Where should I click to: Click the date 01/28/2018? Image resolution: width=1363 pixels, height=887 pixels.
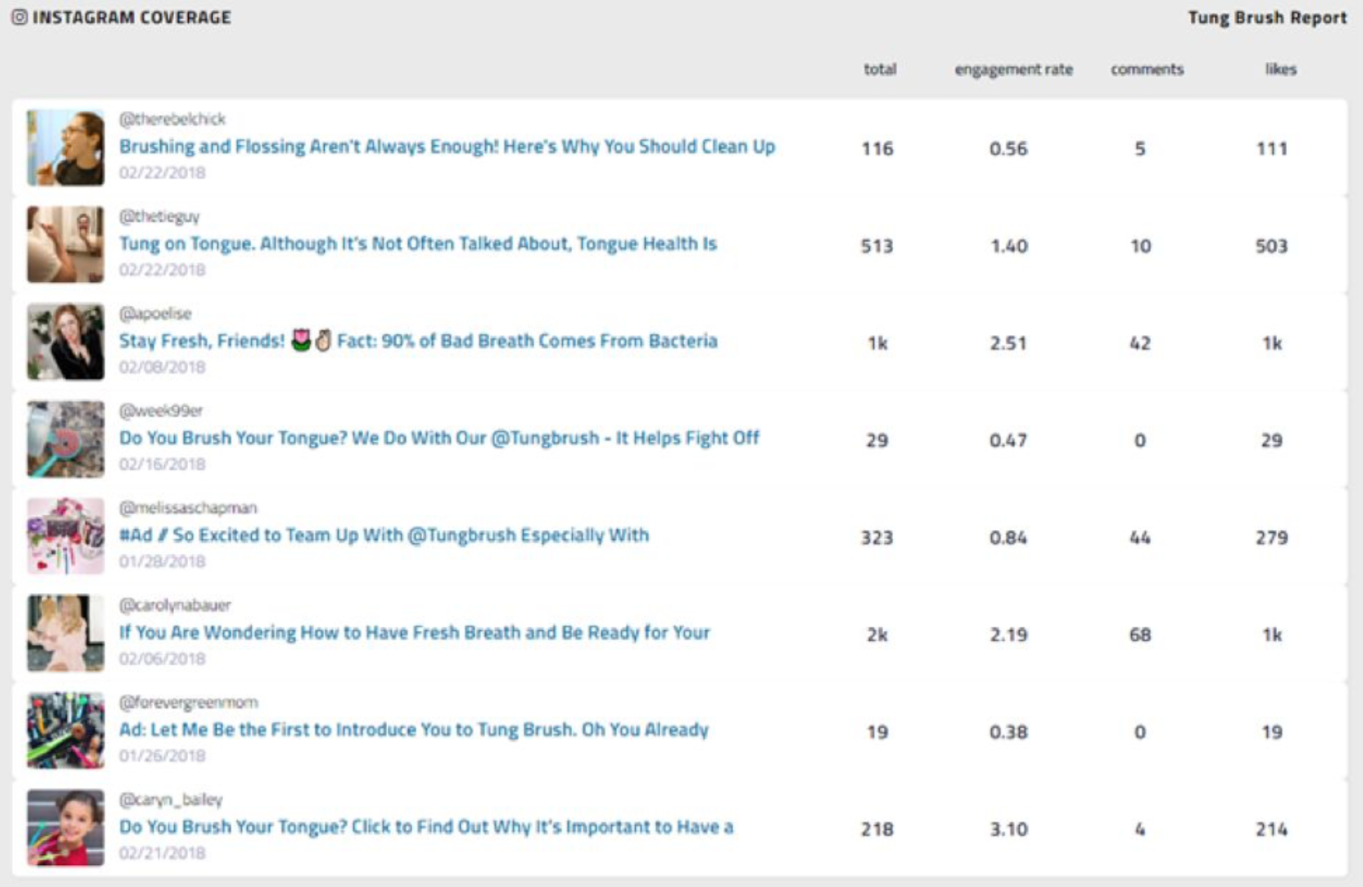point(162,561)
